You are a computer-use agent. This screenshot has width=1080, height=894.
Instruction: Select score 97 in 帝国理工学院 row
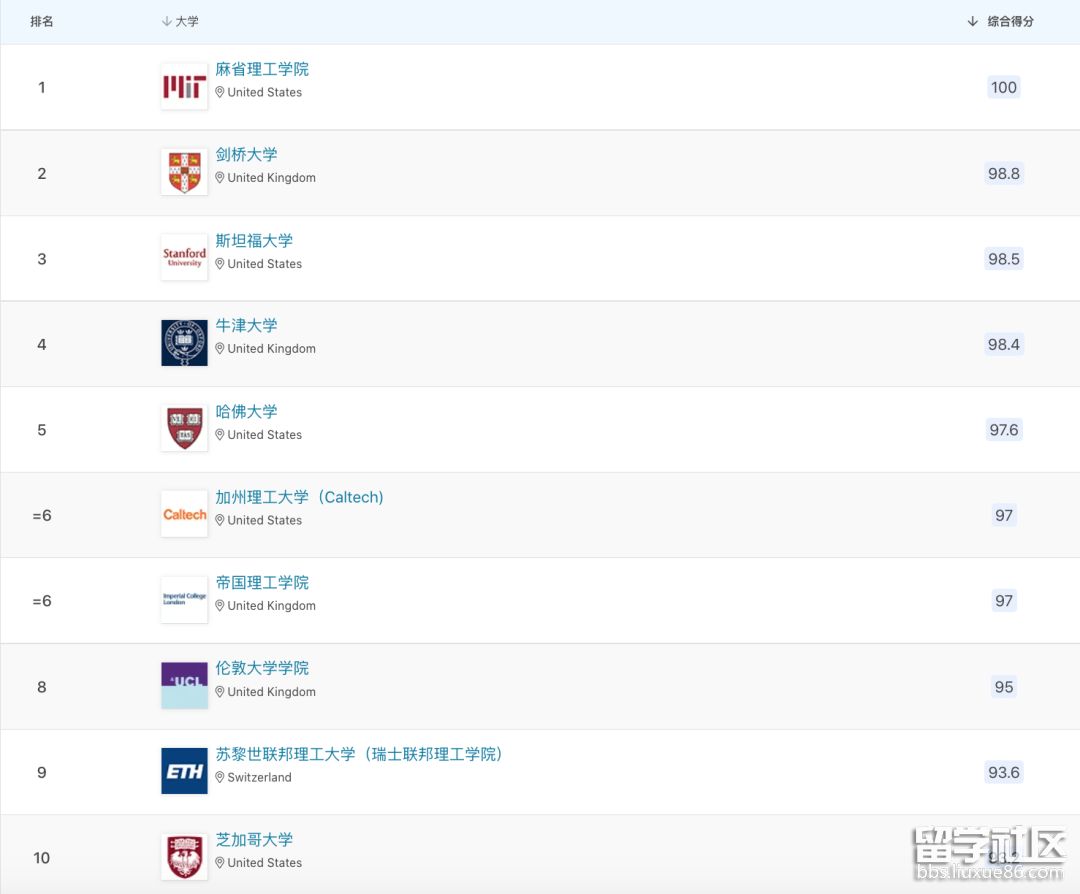pyautogui.click(x=1004, y=601)
